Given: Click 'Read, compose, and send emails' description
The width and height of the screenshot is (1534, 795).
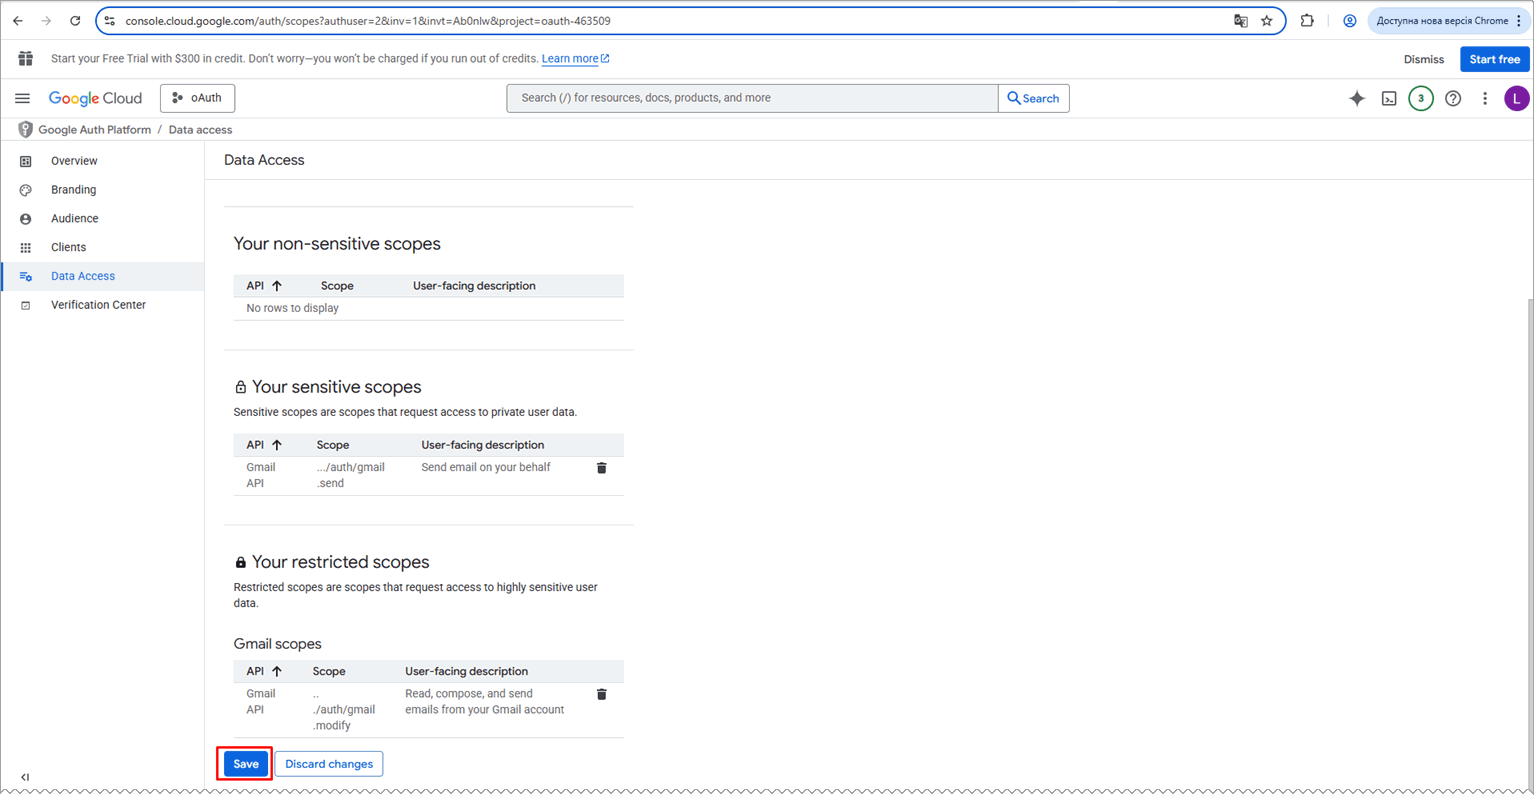Looking at the screenshot, I should pyautogui.click(x=484, y=701).
